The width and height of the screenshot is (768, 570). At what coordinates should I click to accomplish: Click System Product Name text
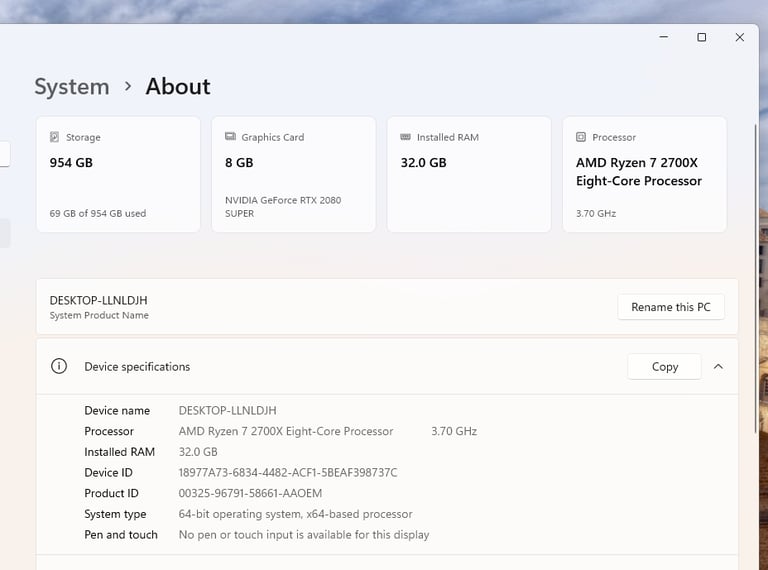click(x=99, y=315)
